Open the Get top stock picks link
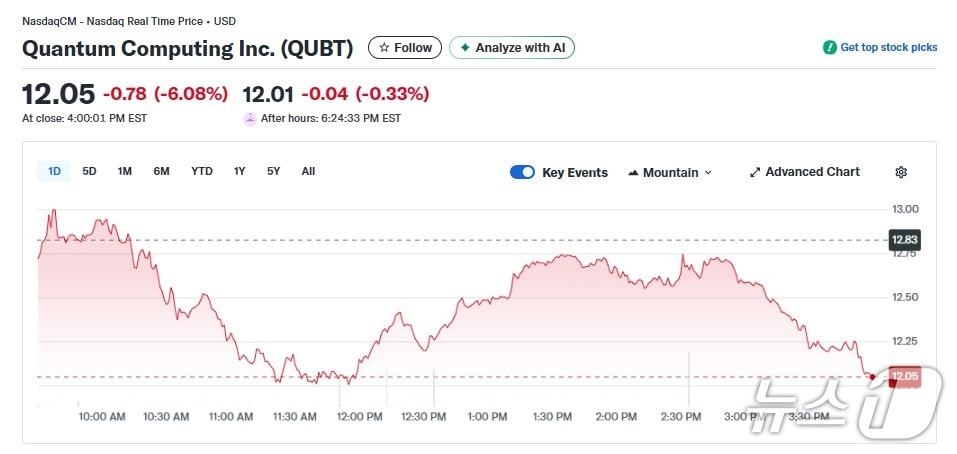The height and width of the screenshot is (454, 957). tap(888, 47)
